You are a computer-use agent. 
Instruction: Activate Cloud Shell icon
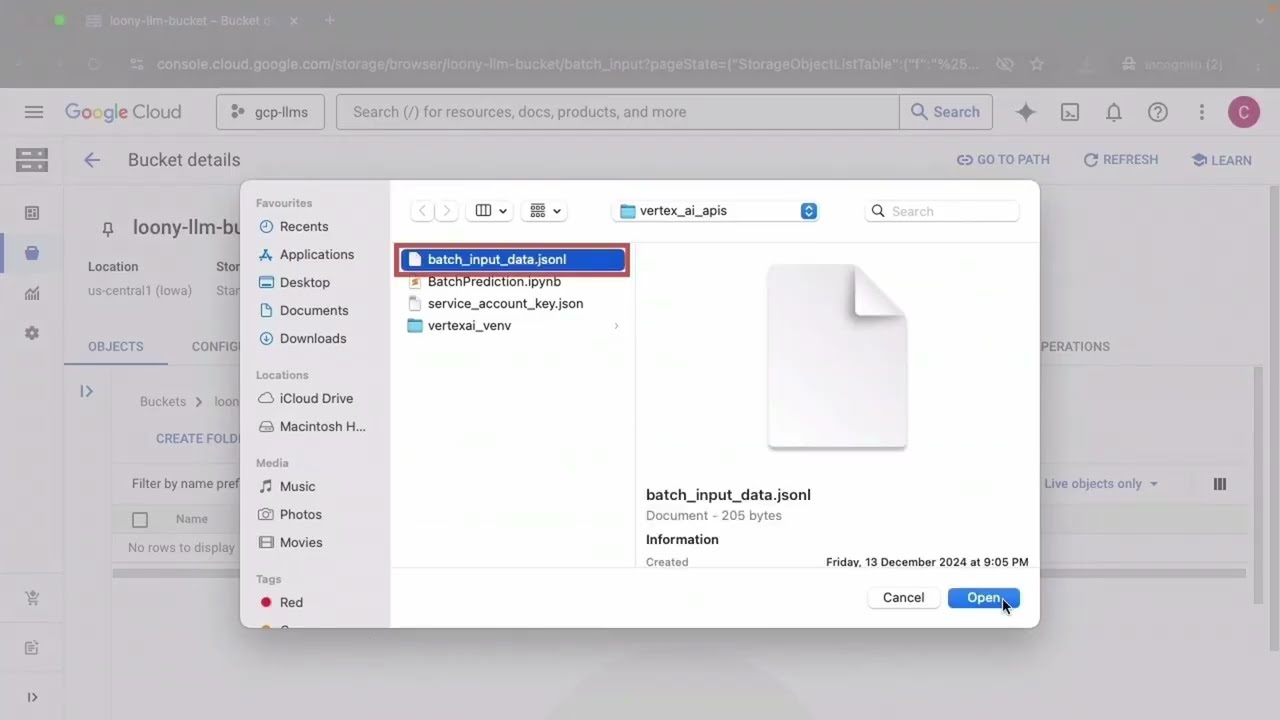tap(1070, 113)
